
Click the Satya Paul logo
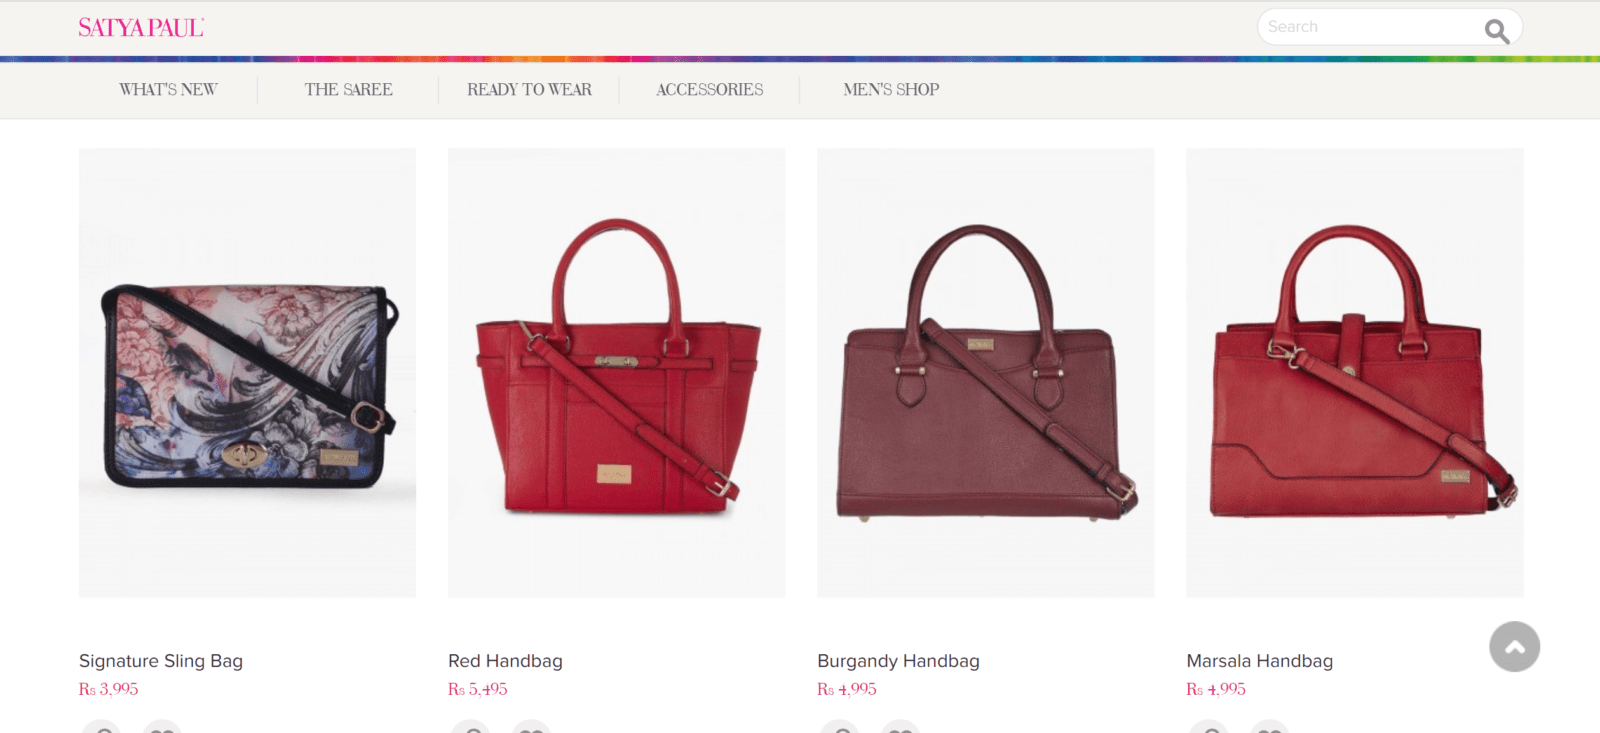click(x=141, y=28)
